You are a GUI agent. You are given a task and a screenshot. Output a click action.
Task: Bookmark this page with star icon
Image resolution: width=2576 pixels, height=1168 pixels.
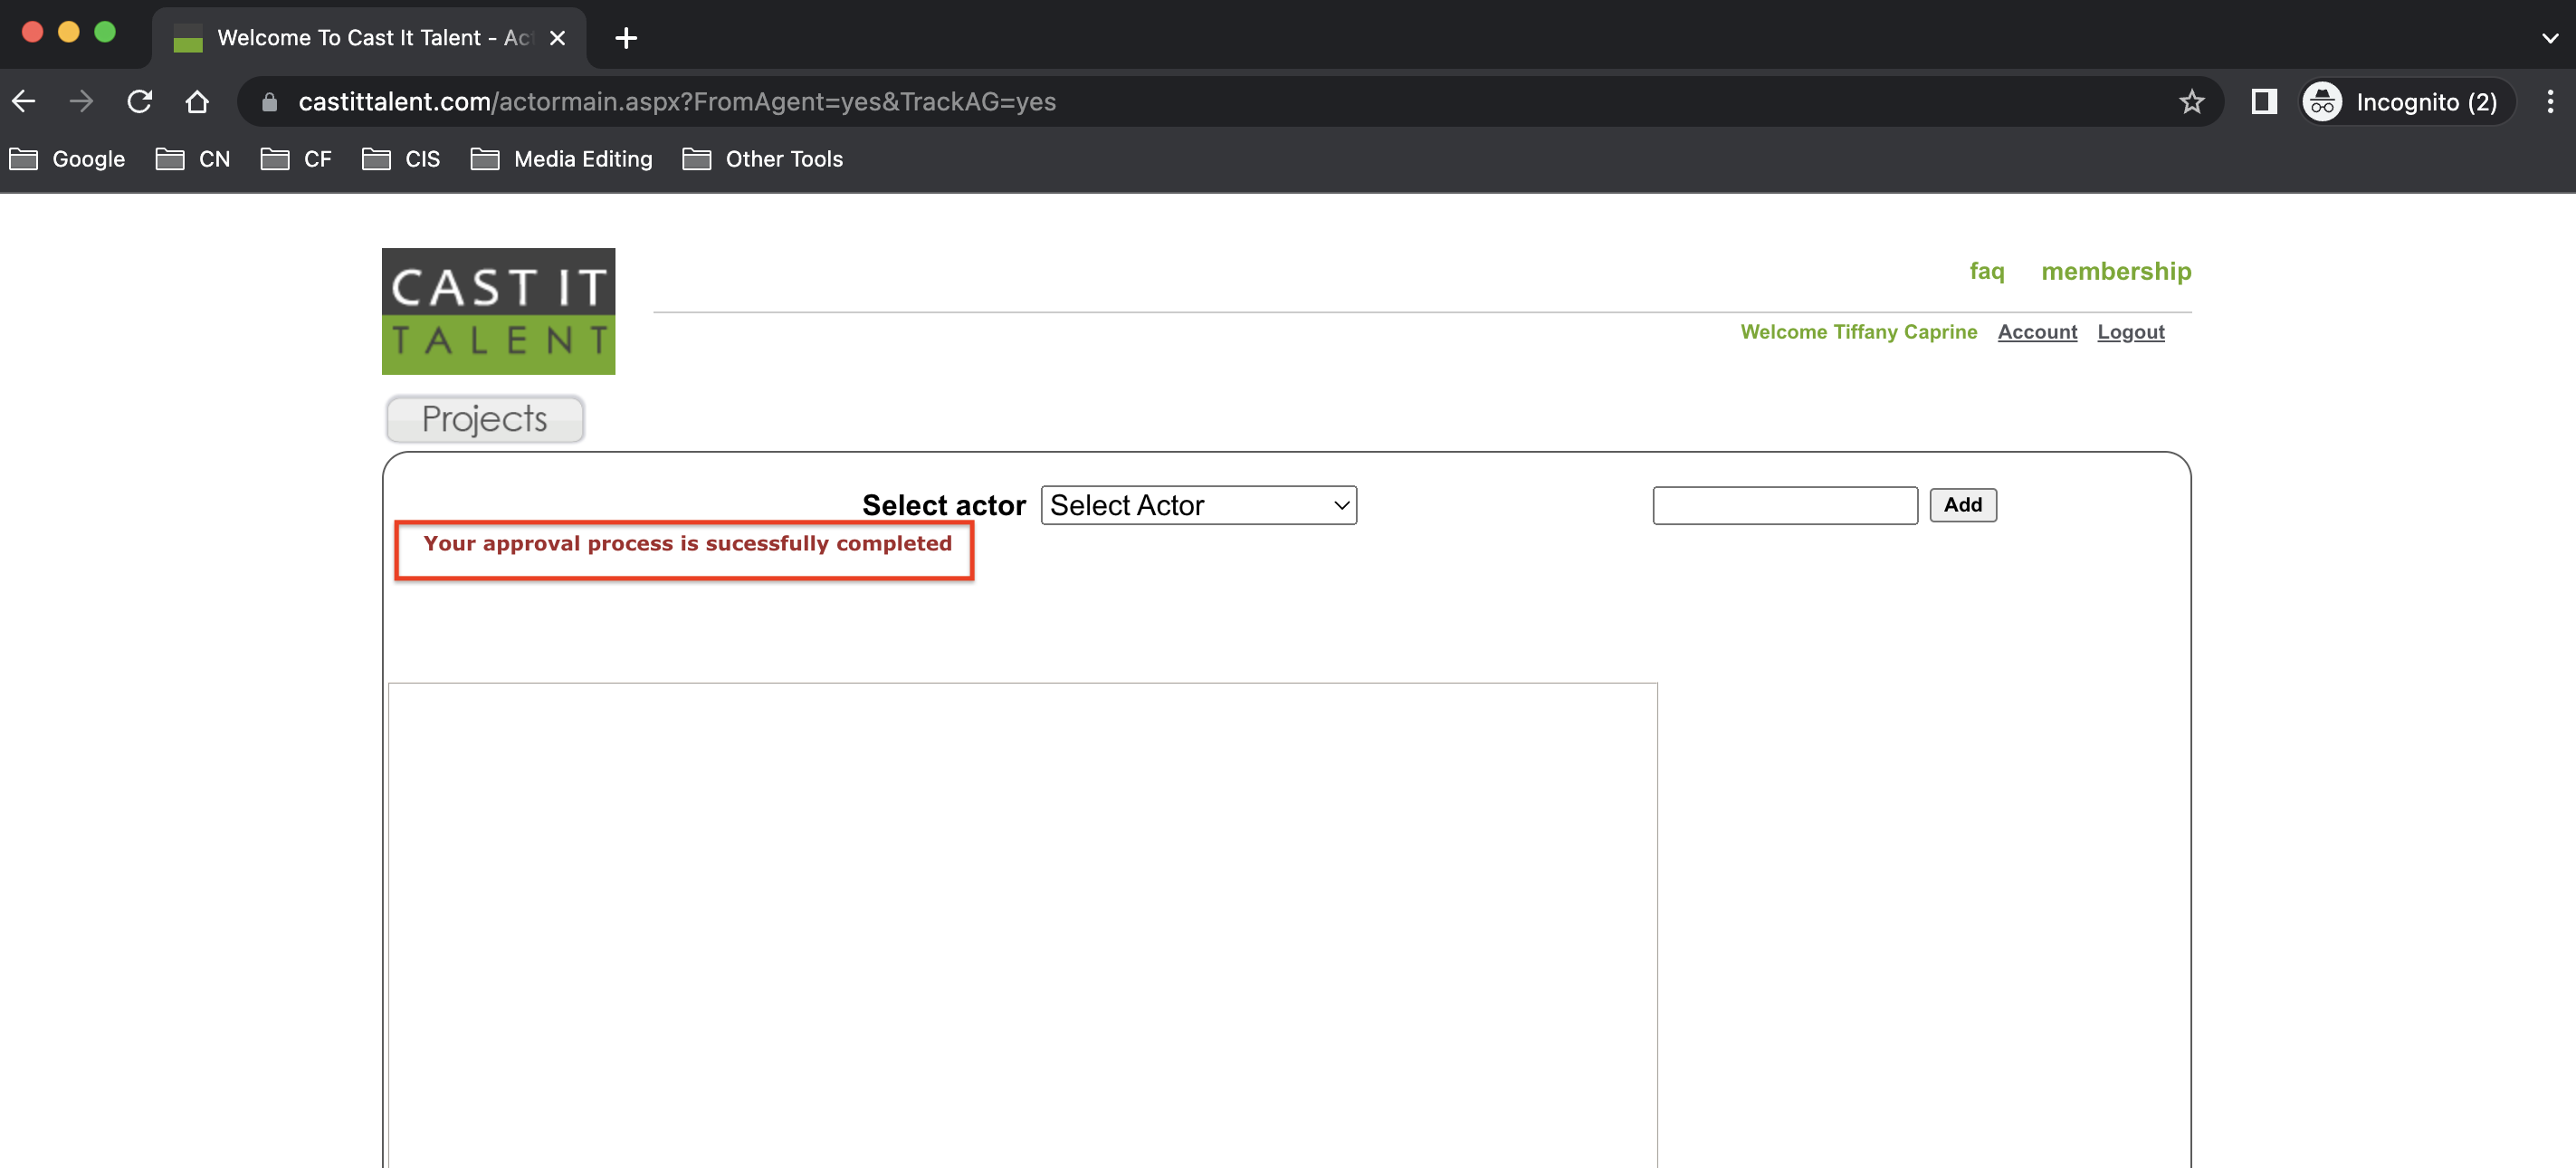click(2191, 101)
